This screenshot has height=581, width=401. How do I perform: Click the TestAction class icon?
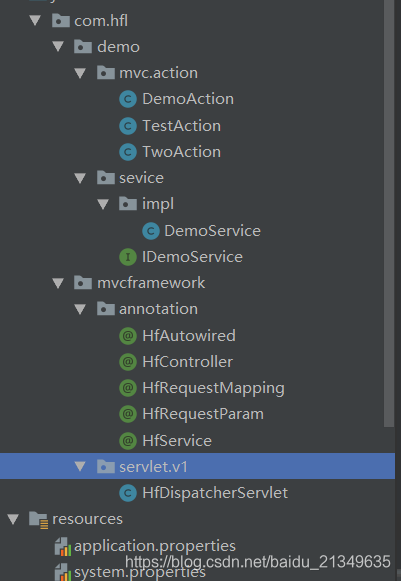point(128,126)
